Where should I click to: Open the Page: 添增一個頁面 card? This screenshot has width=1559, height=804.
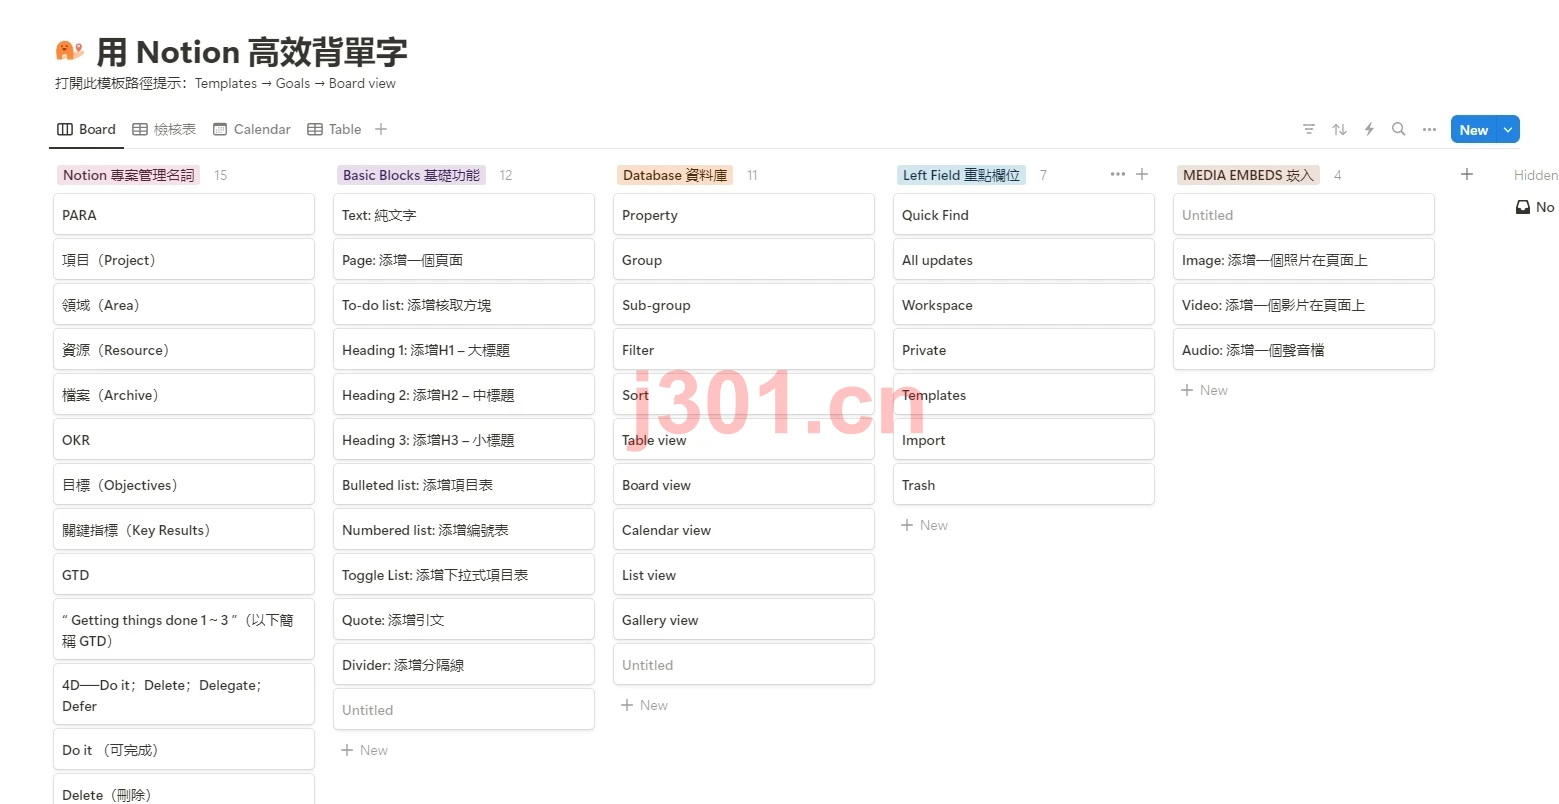tap(464, 260)
